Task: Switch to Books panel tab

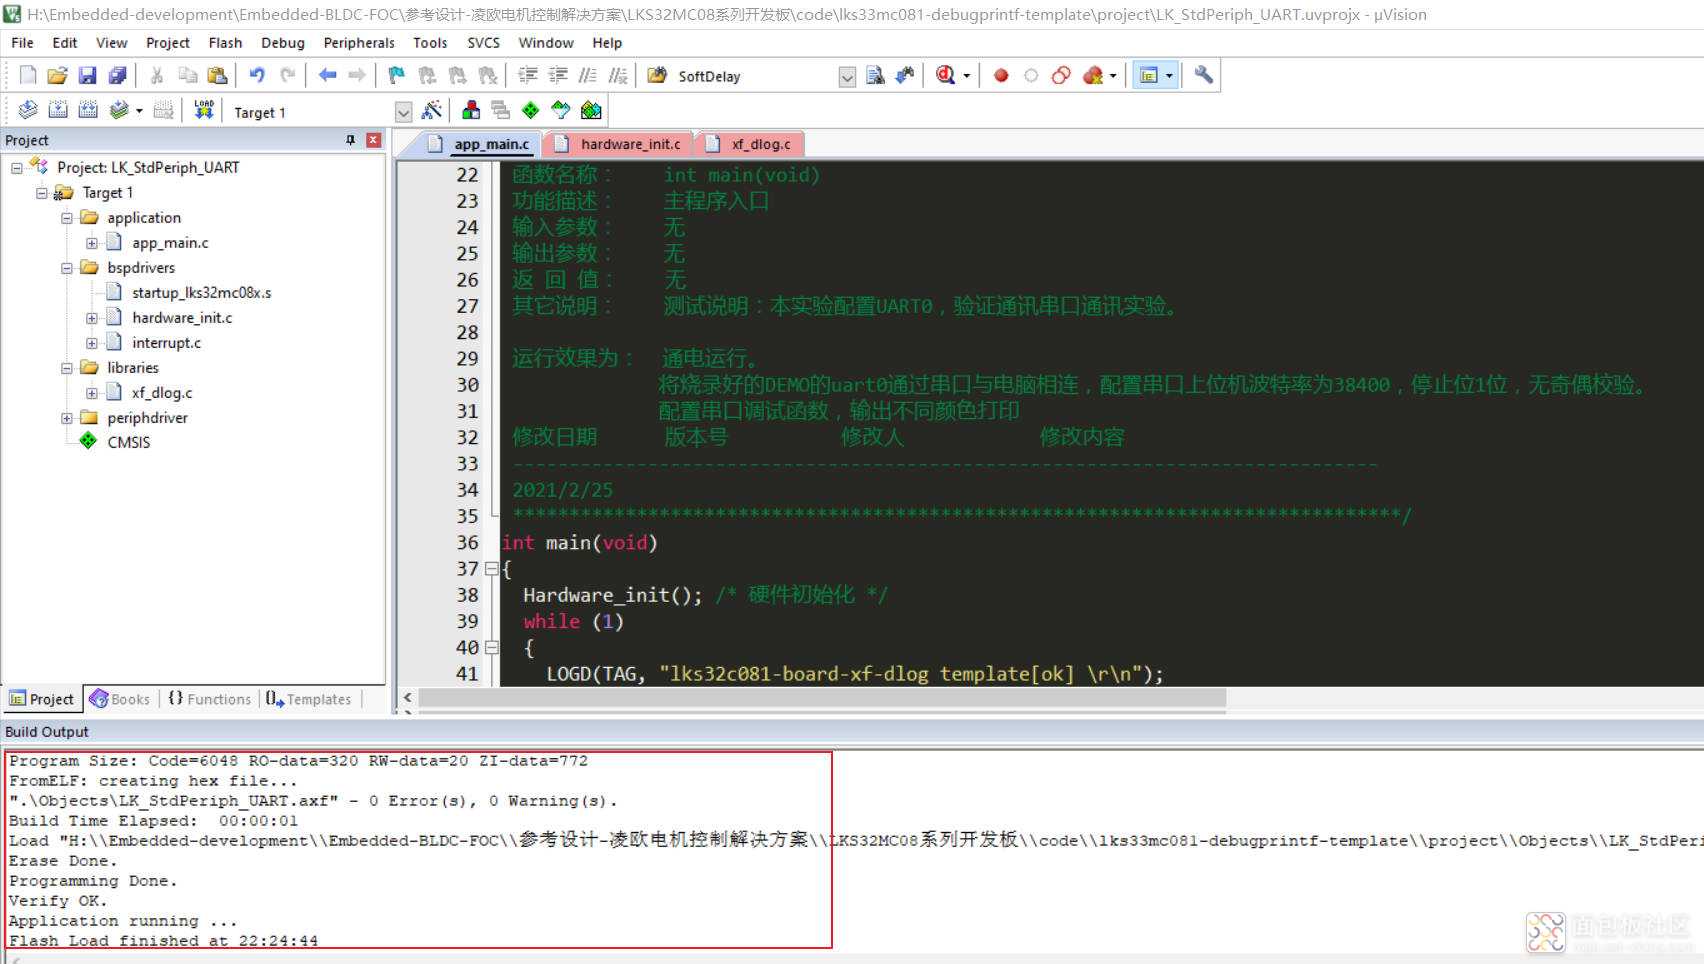Action: 120,699
